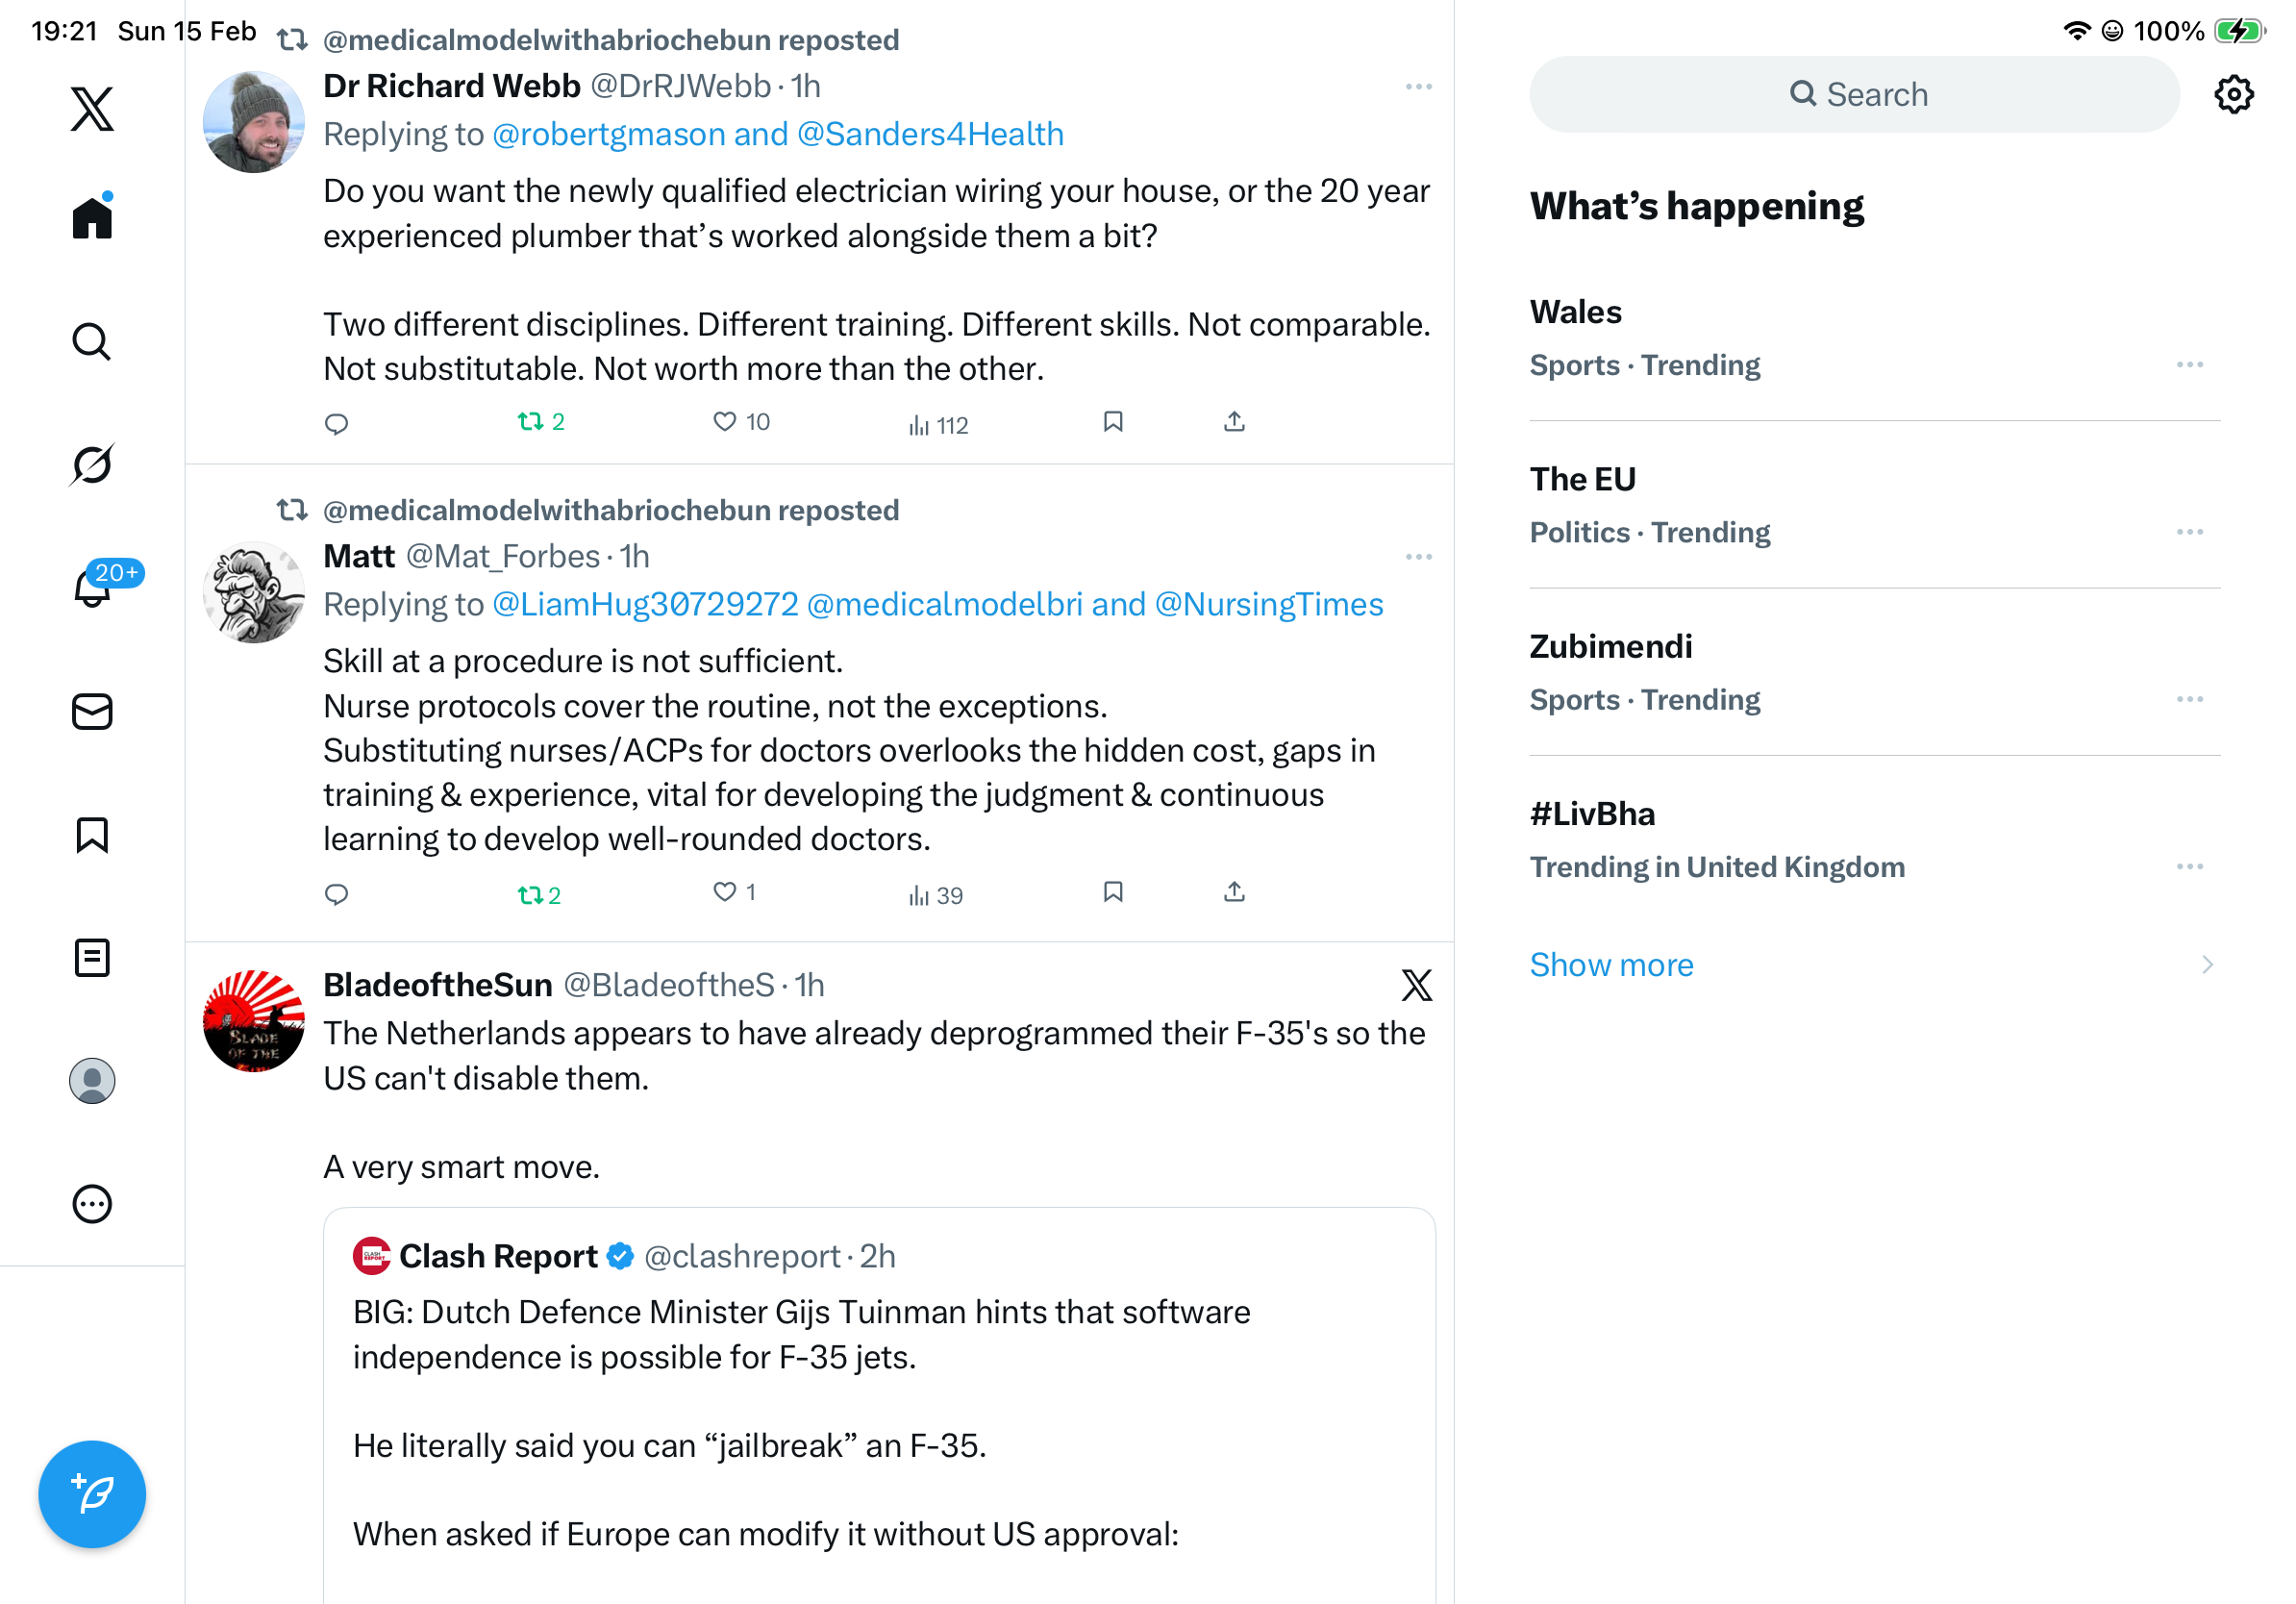Bookmark Matt's post

pyautogui.click(x=1113, y=892)
